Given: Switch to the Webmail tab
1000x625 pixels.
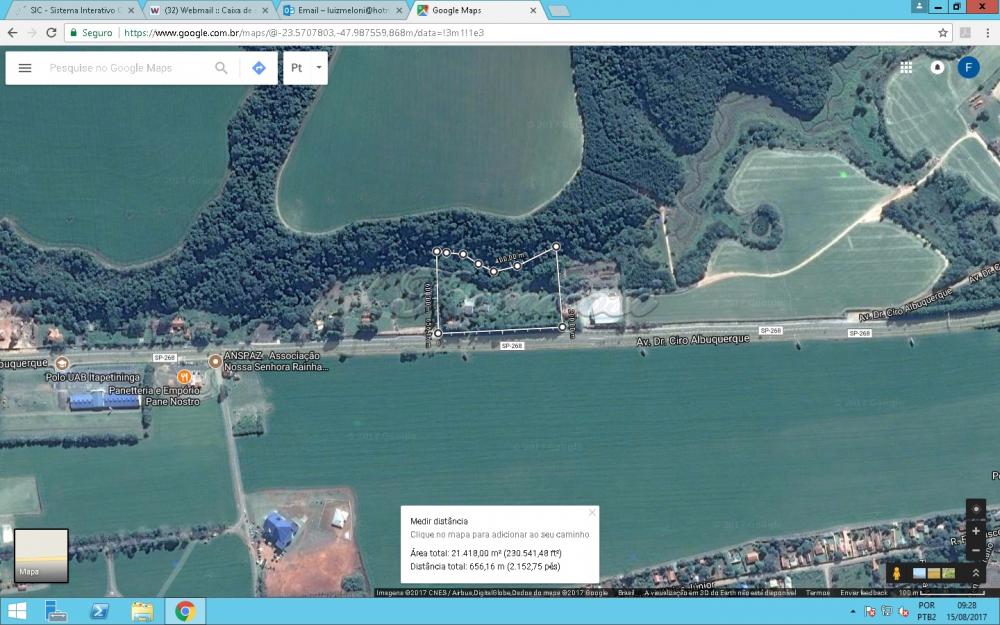Looking at the screenshot, I should pyautogui.click(x=205, y=10).
